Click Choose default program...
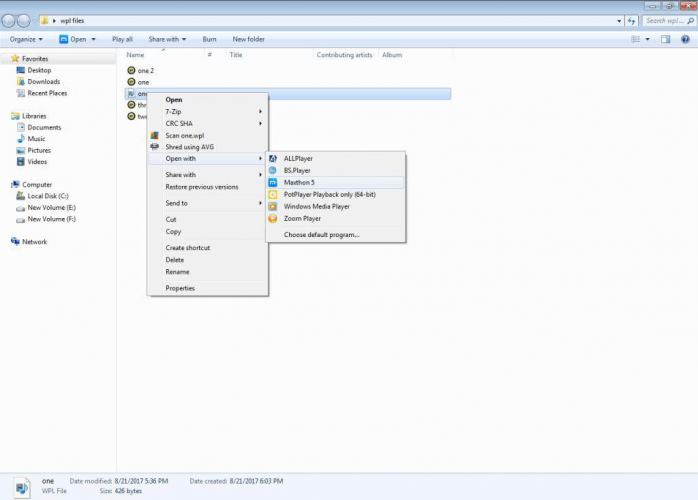 coord(336,235)
